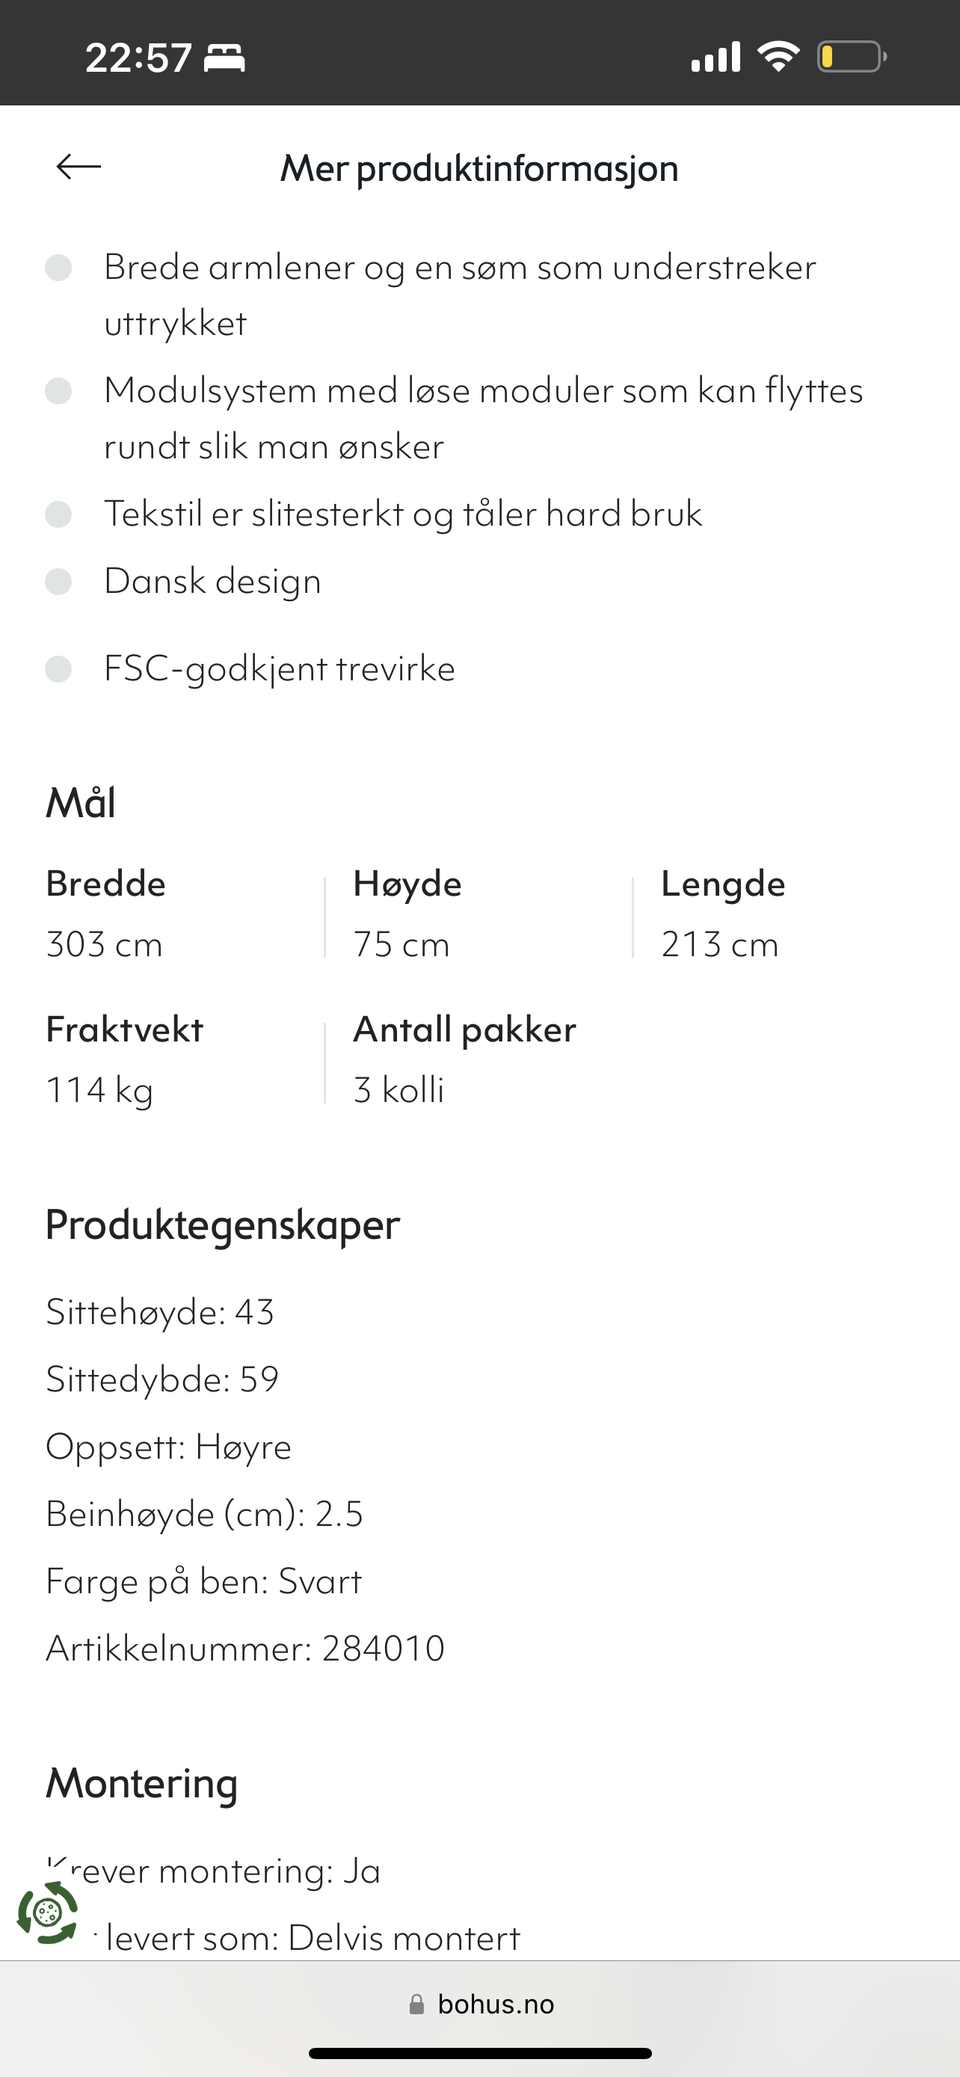This screenshot has height=2077, width=960.
Task: Select the Produktegenskaper heading
Action: [x=222, y=1224]
